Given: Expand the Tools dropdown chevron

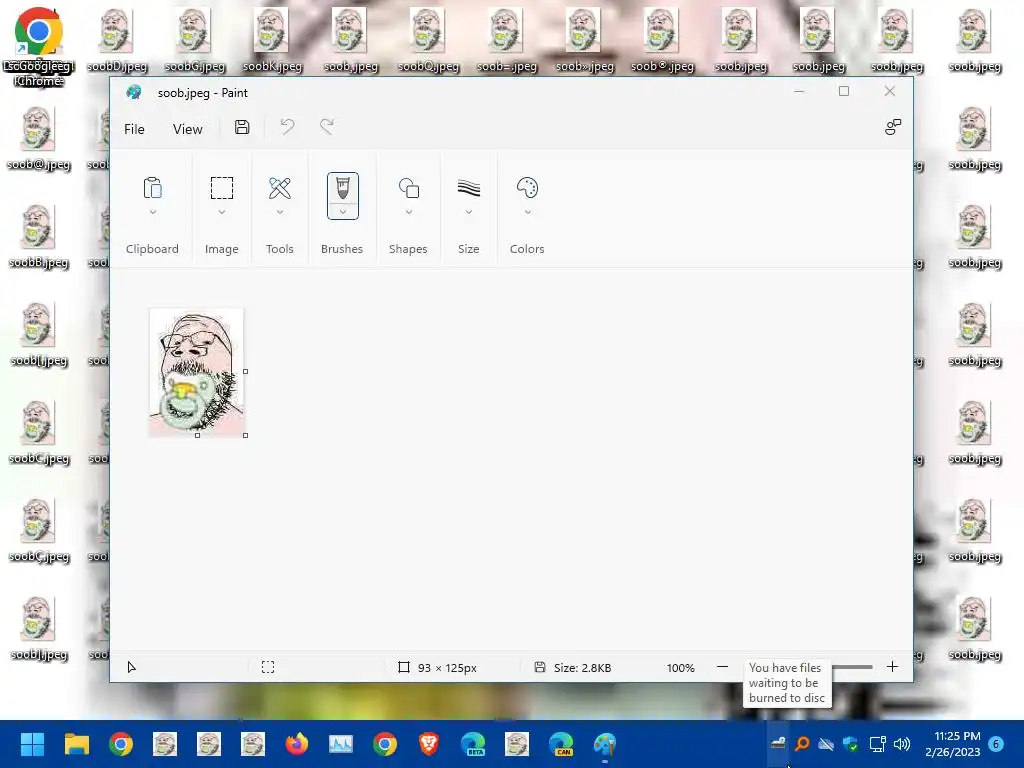Looking at the screenshot, I should [x=280, y=212].
